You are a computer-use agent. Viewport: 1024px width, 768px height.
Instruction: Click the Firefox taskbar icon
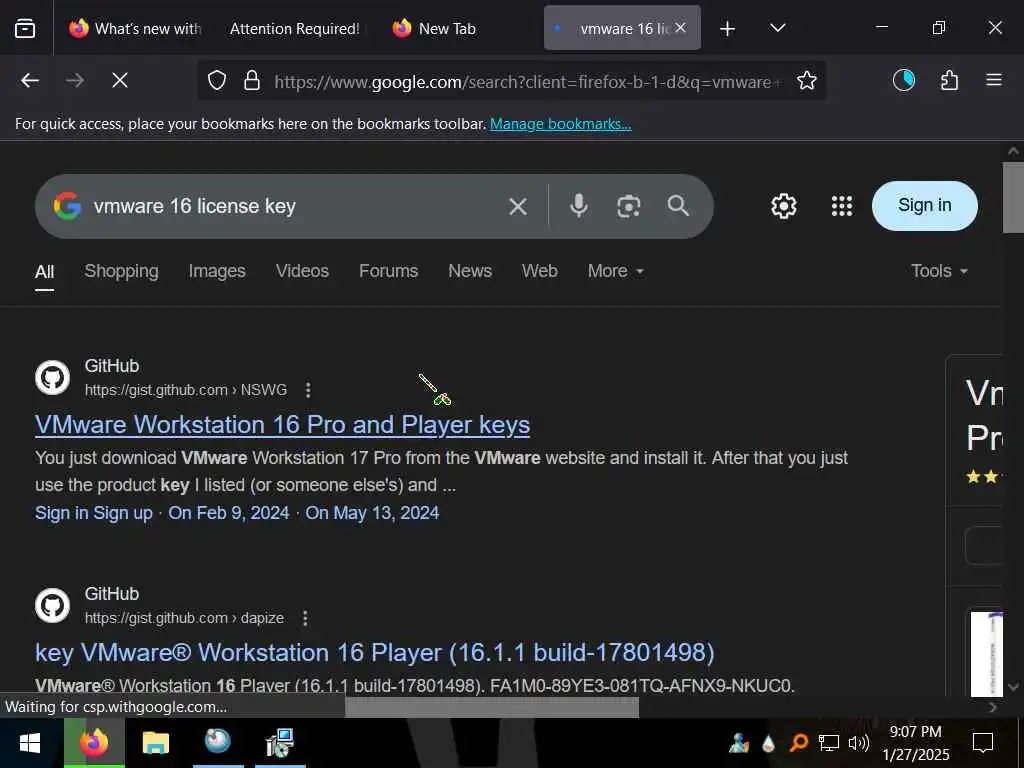pos(94,743)
